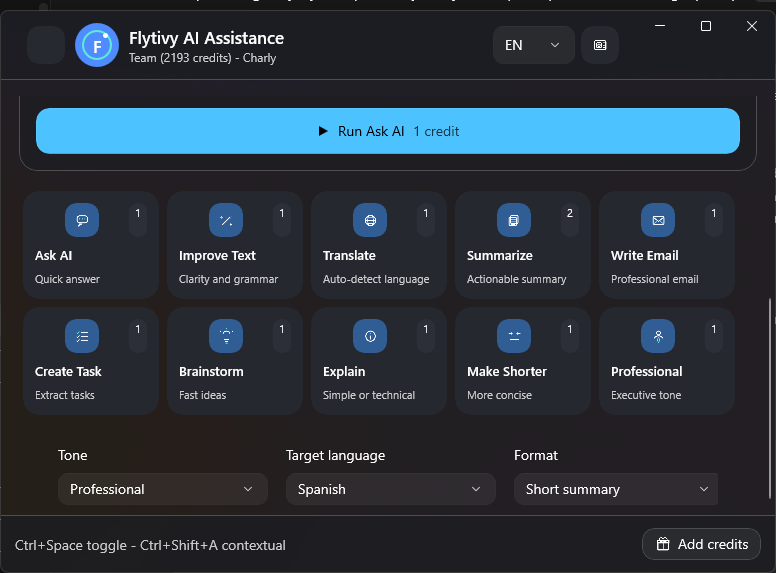
Task: Open the Format dropdown showing Short summary
Action: [x=616, y=489]
